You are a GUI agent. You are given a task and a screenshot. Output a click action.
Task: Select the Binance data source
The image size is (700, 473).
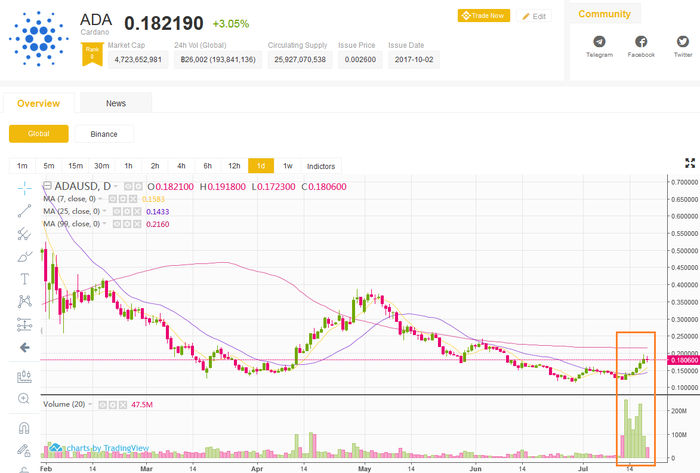click(x=104, y=134)
